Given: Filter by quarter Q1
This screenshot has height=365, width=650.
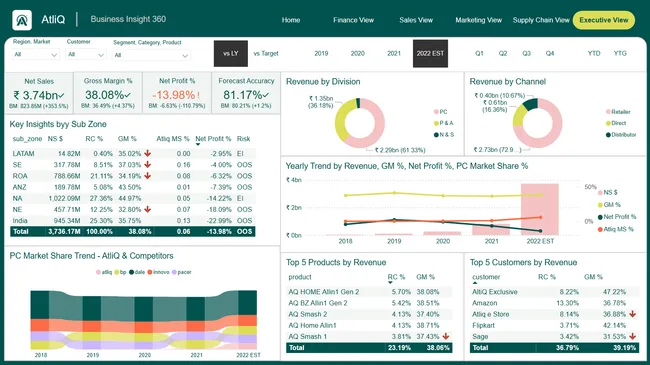Looking at the screenshot, I should click(479, 54).
